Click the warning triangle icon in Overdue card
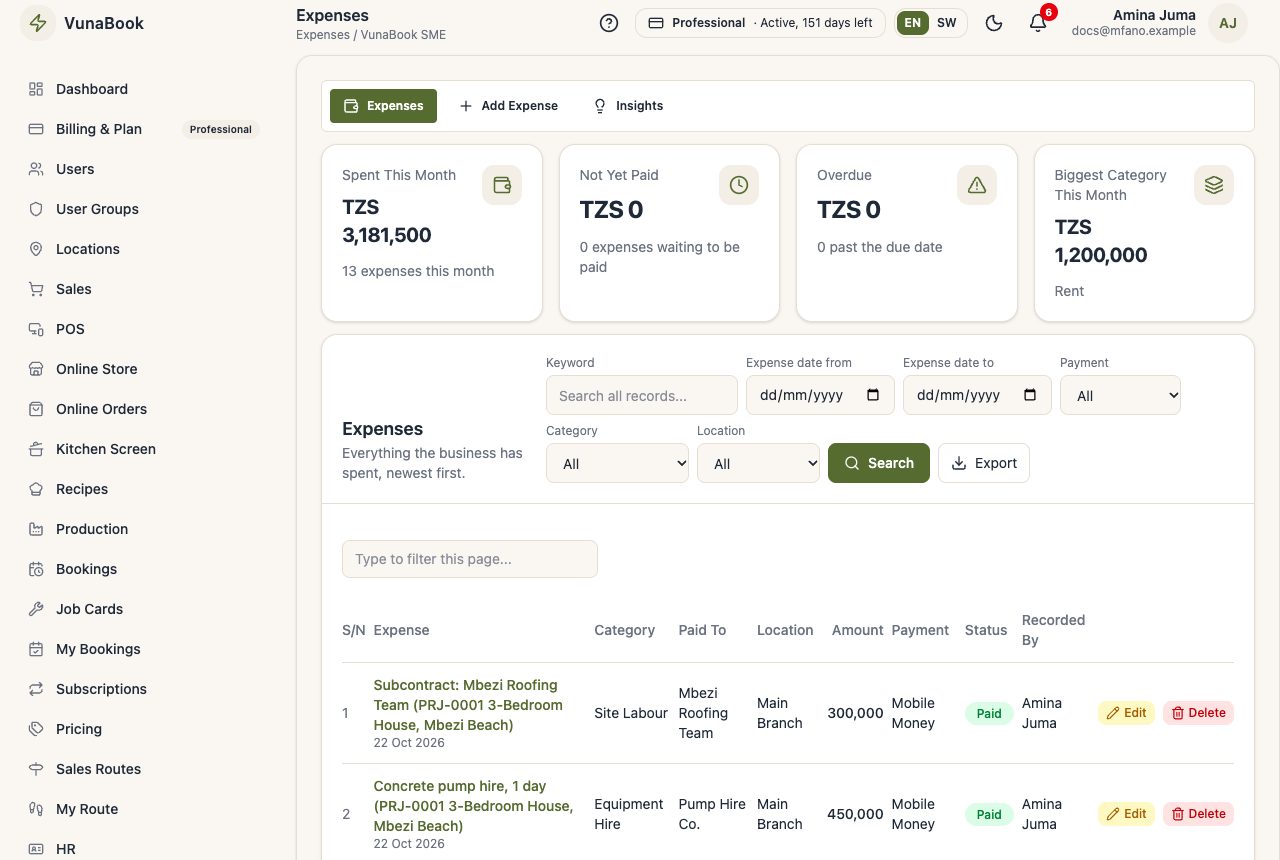This screenshot has height=860, width=1280. 977,185
